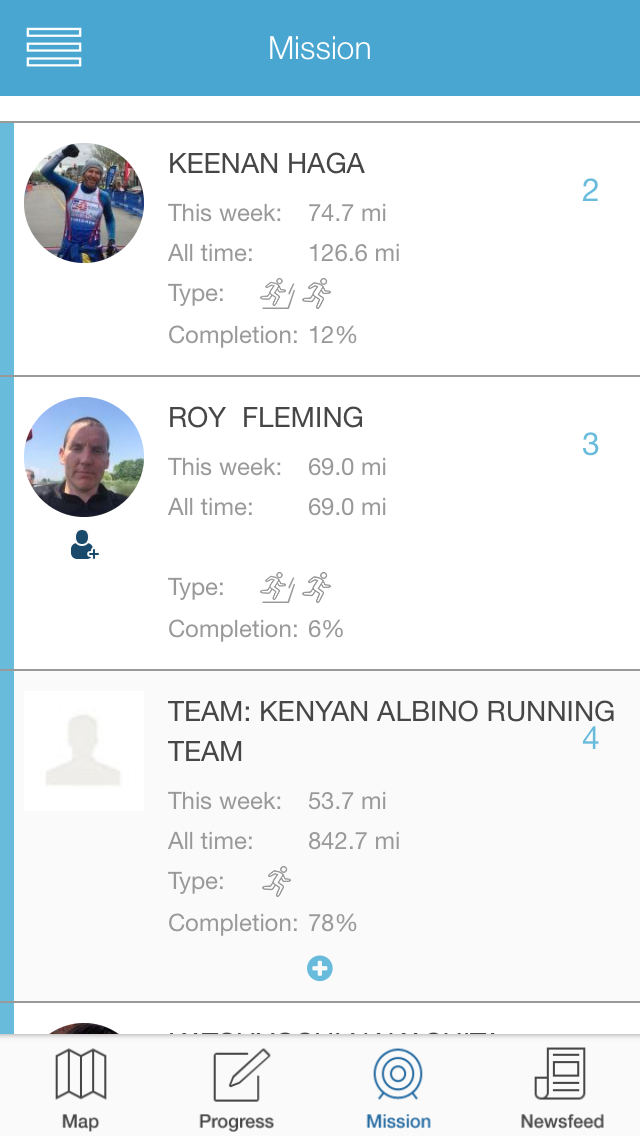Click the ski activity icon for Keenan Haga

point(278,294)
